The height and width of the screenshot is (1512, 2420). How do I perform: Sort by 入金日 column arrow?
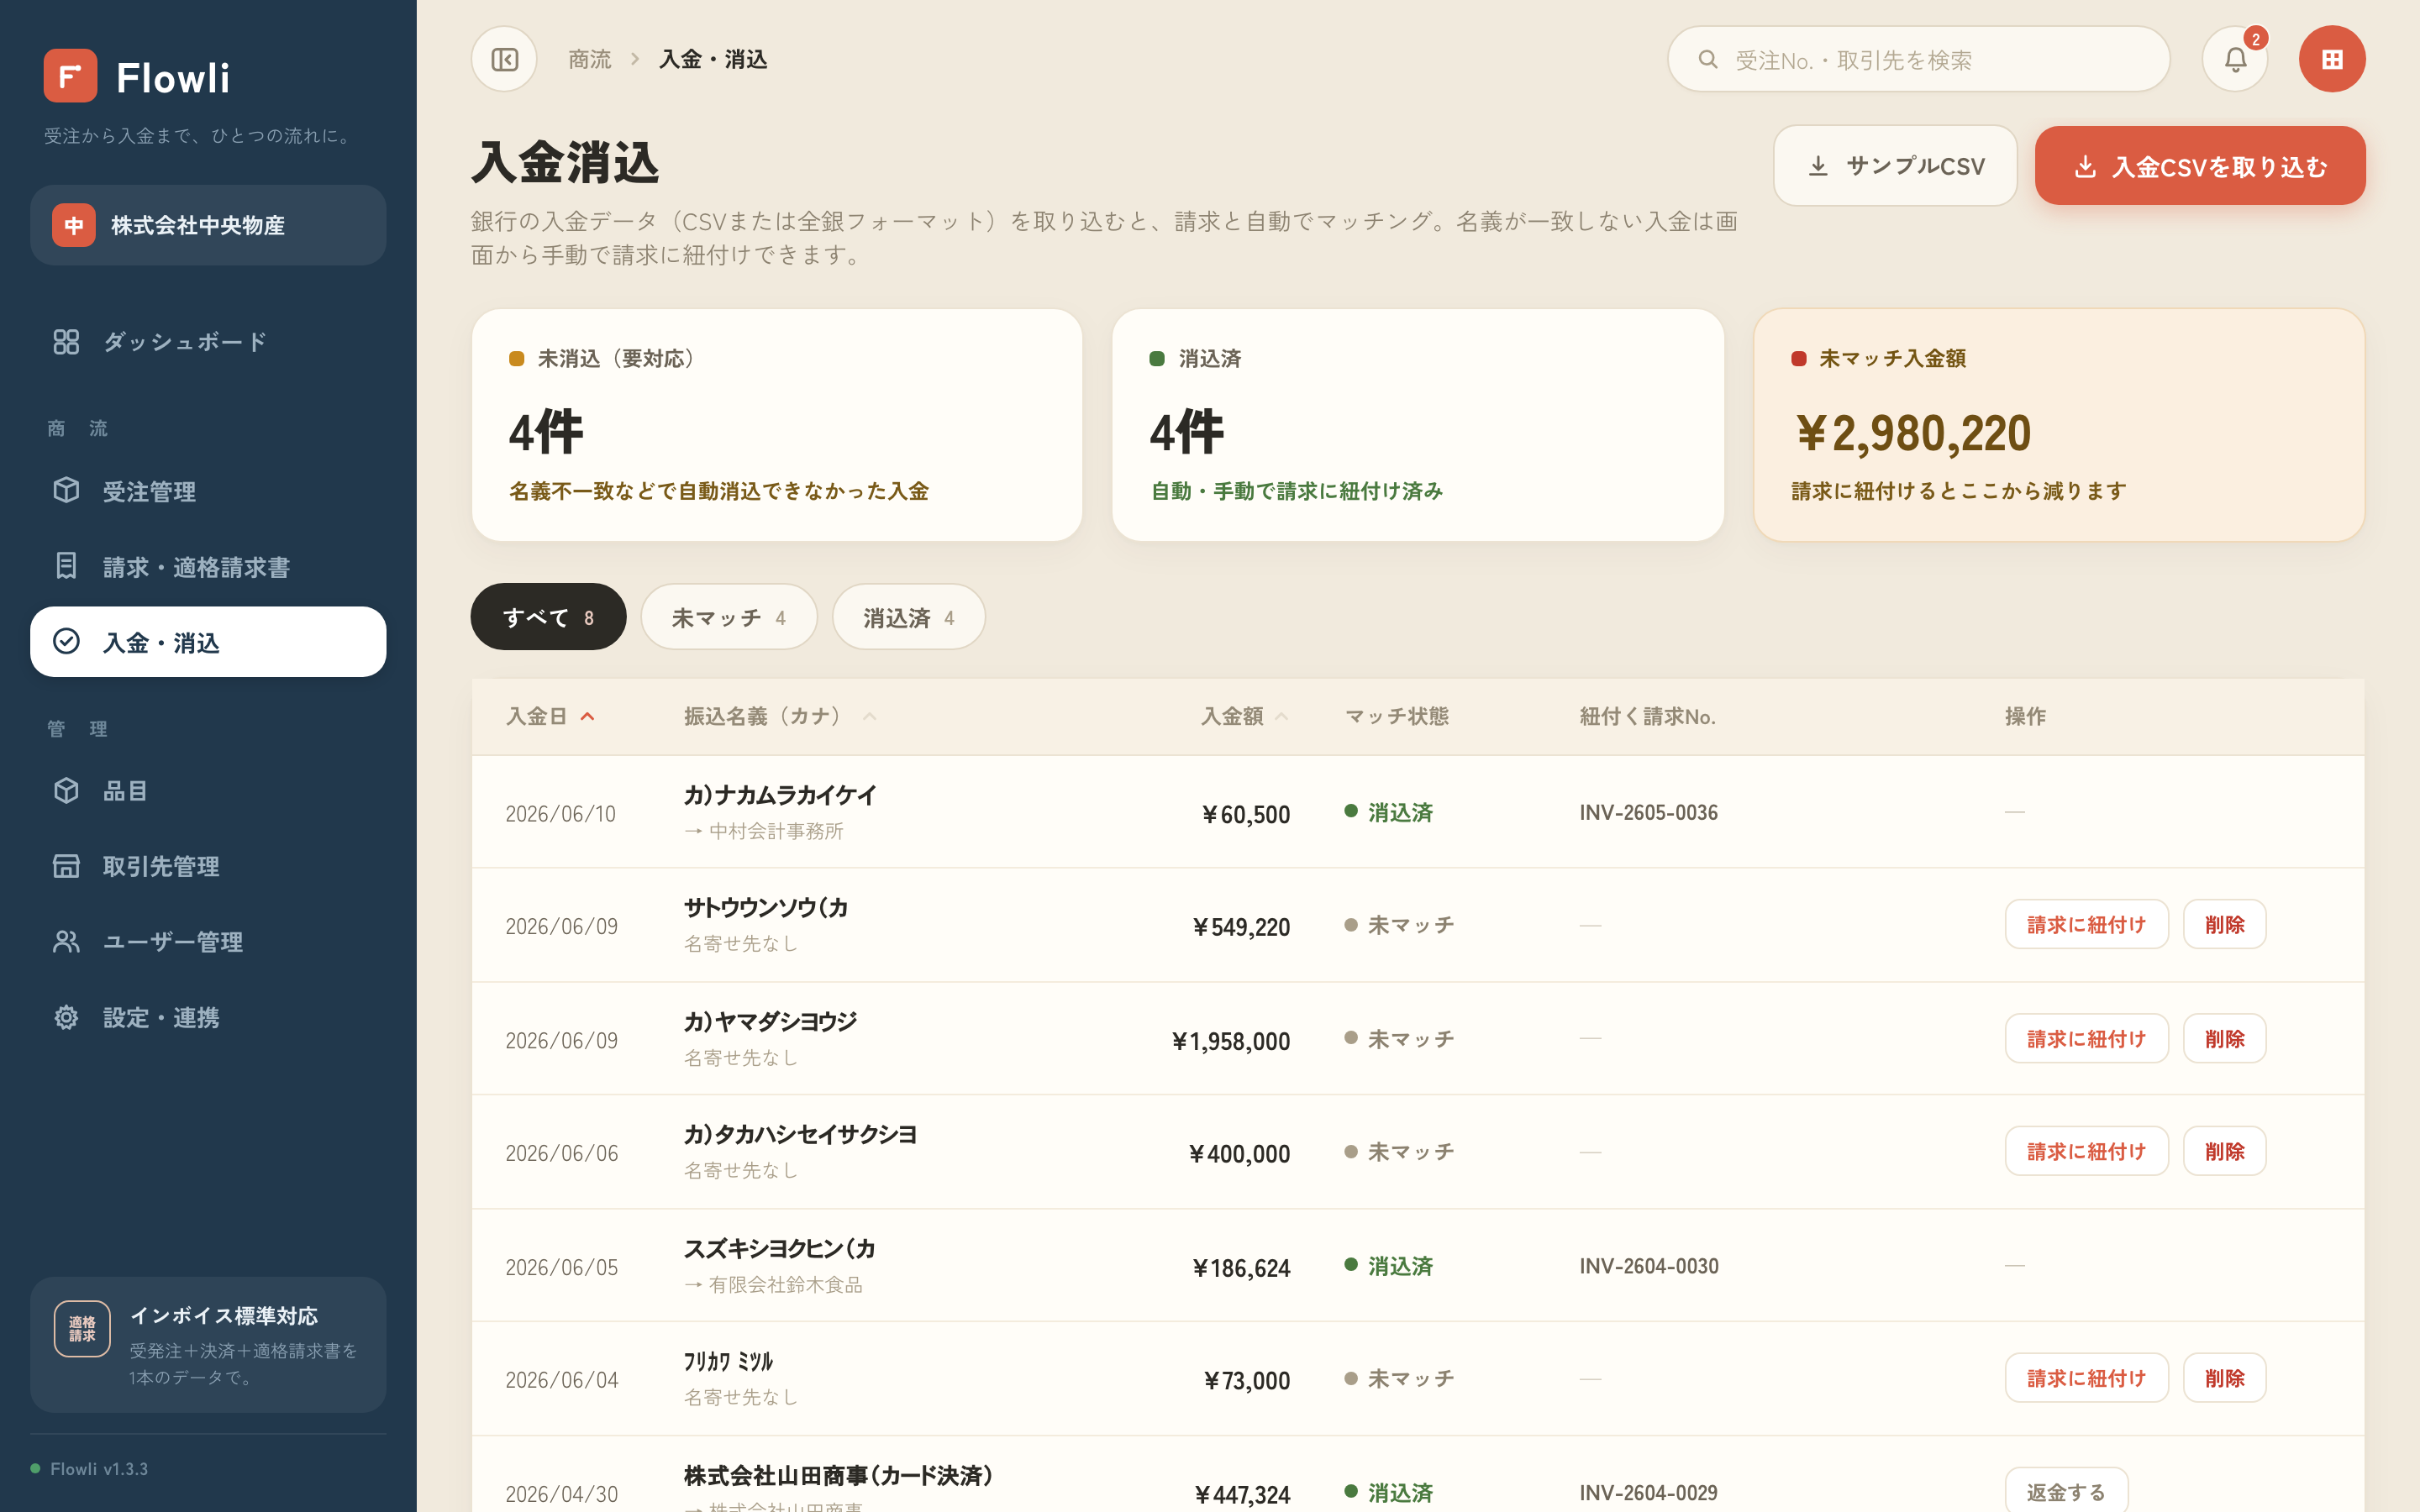[588, 717]
